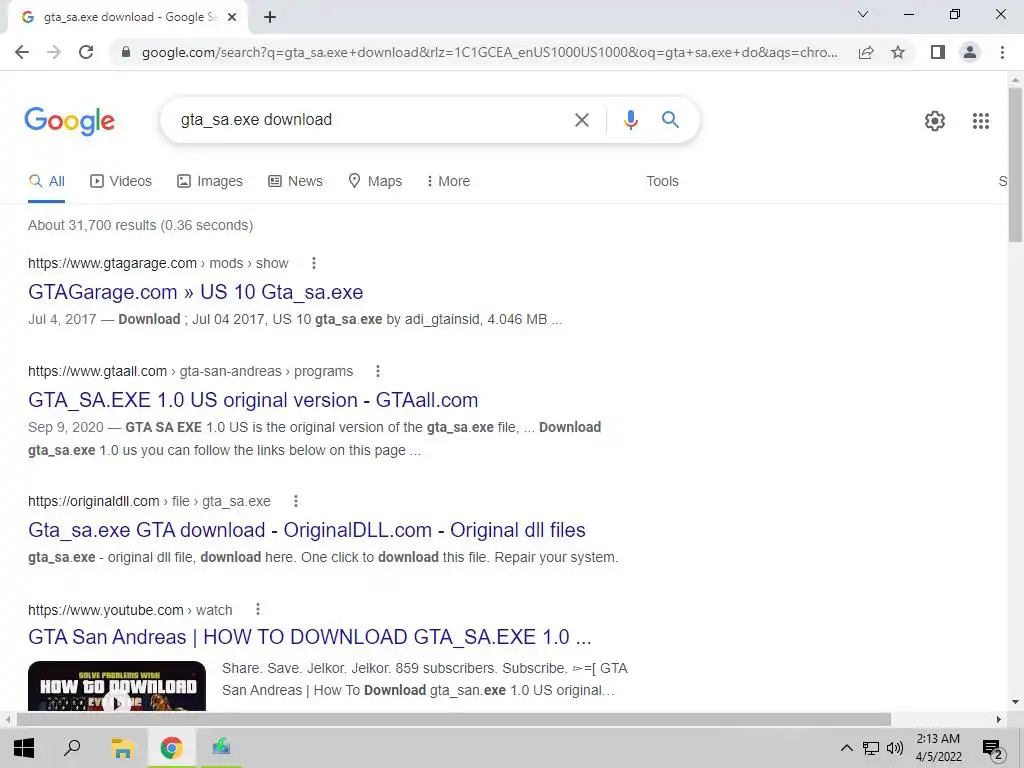Open the search Tools options
This screenshot has height=768, width=1024.
click(x=662, y=182)
